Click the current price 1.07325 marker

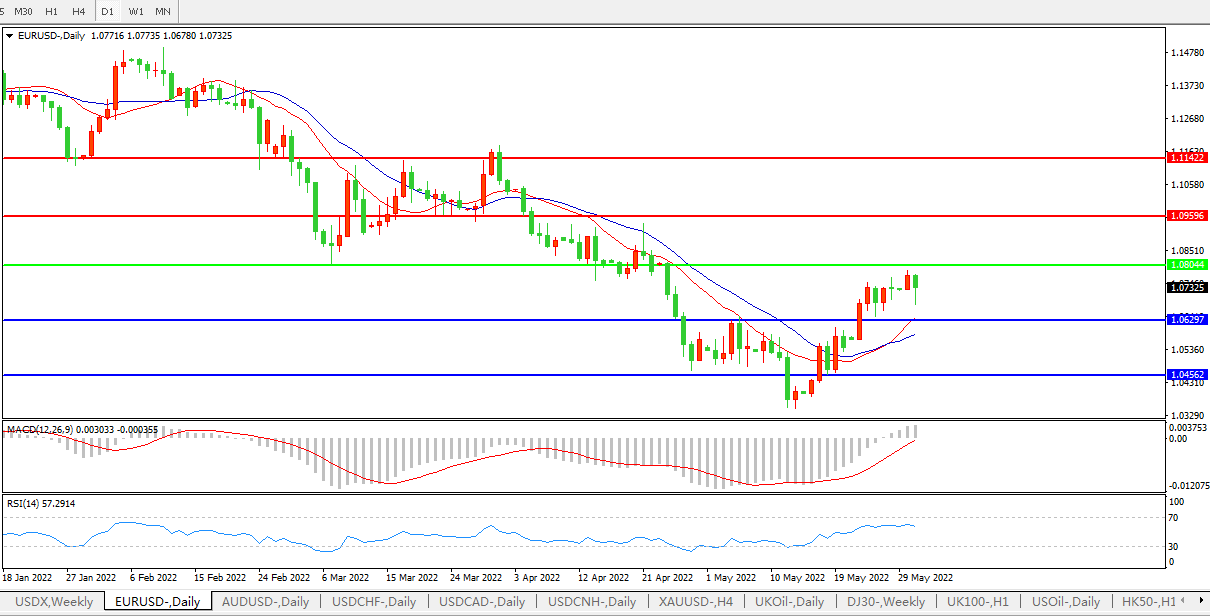[x=1187, y=288]
